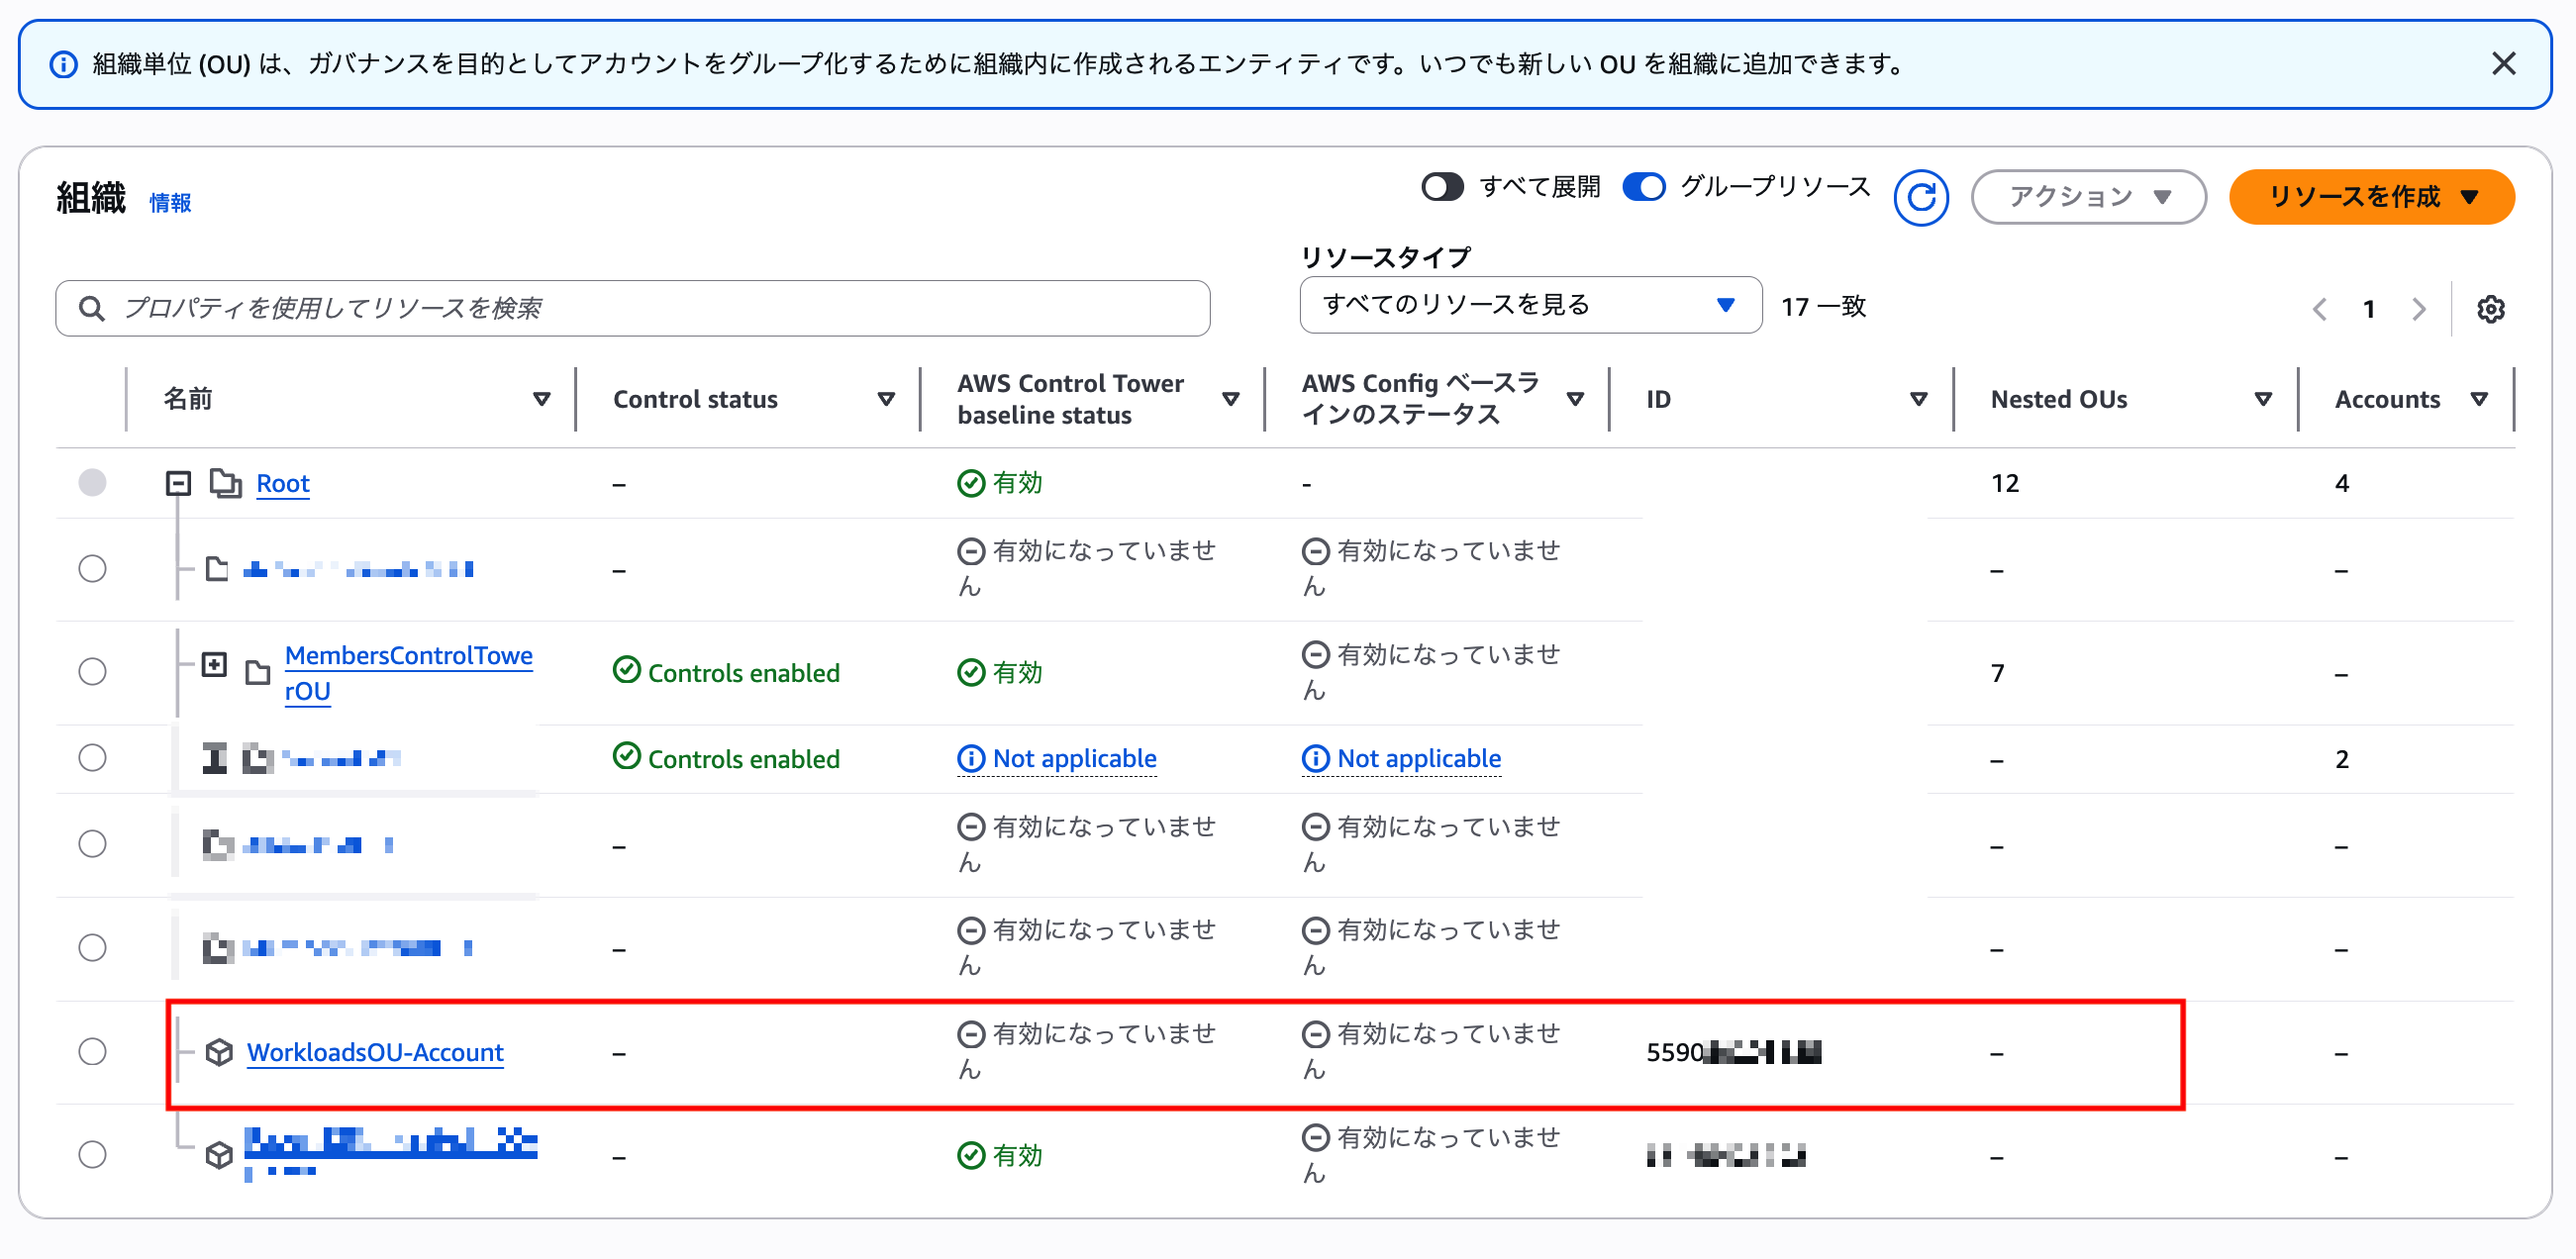Collapse the Root tree node
The image size is (2576, 1259).
pyautogui.click(x=178, y=483)
